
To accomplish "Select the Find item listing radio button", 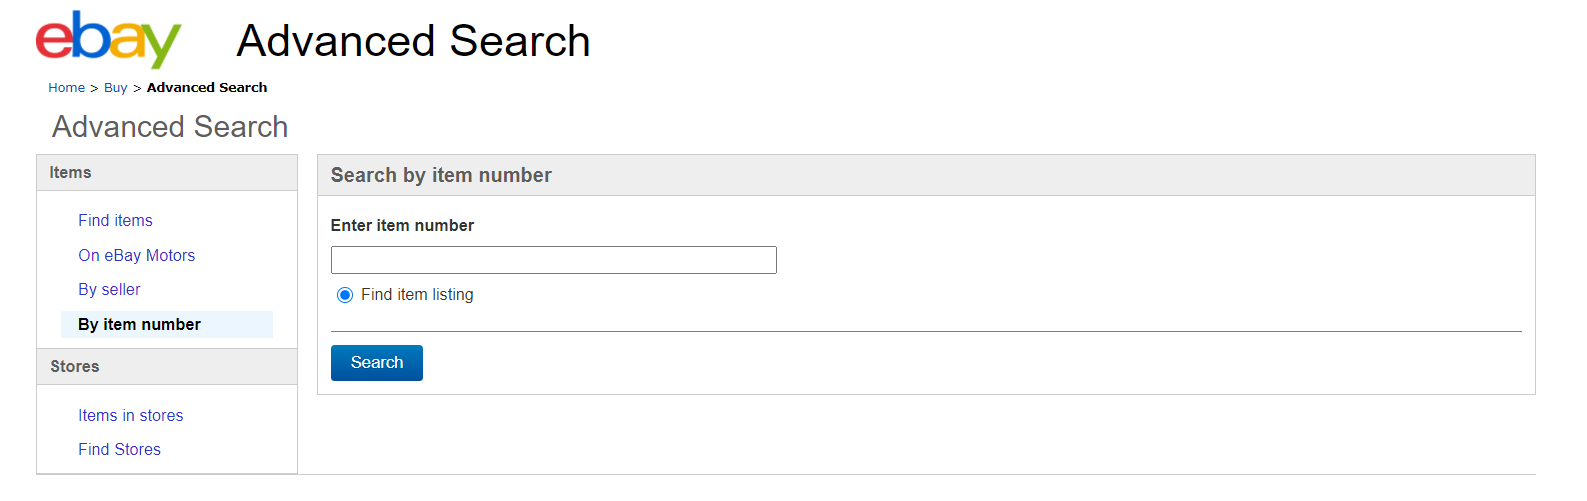I will tap(345, 295).
